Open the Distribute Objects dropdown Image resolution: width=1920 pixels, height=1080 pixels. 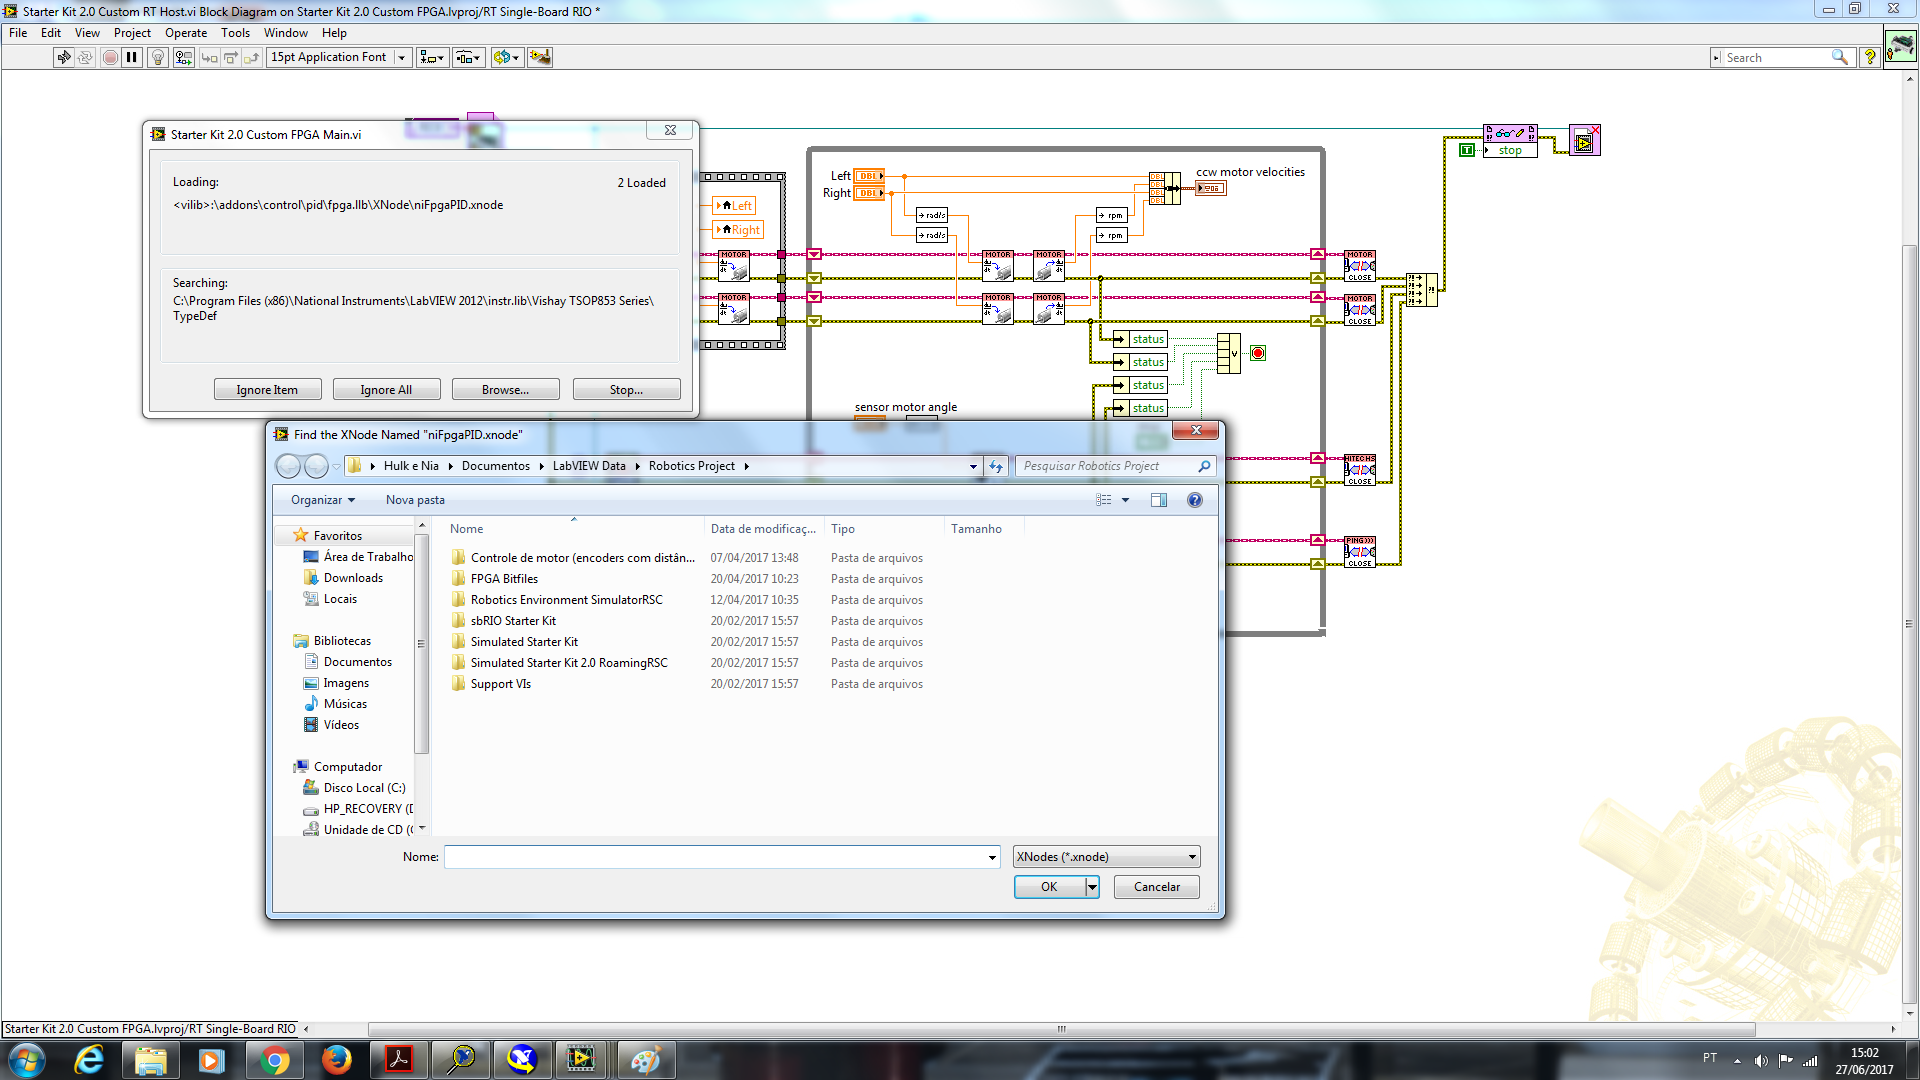point(469,57)
